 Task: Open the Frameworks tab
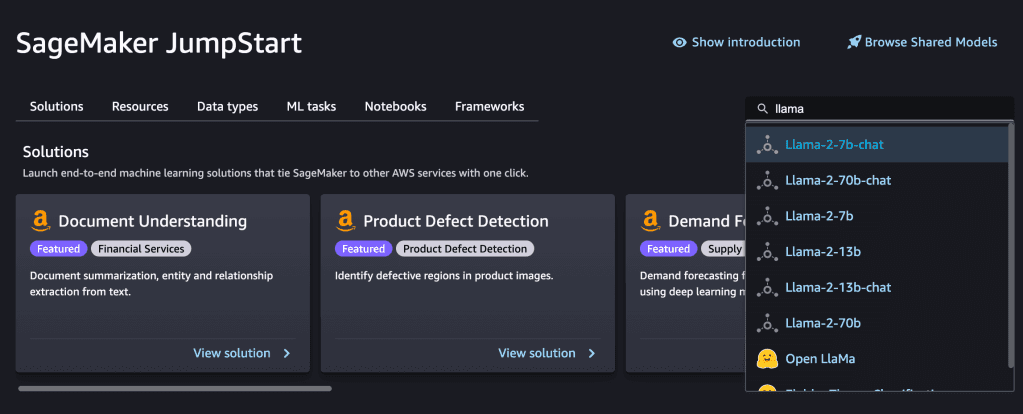(489, 106)
